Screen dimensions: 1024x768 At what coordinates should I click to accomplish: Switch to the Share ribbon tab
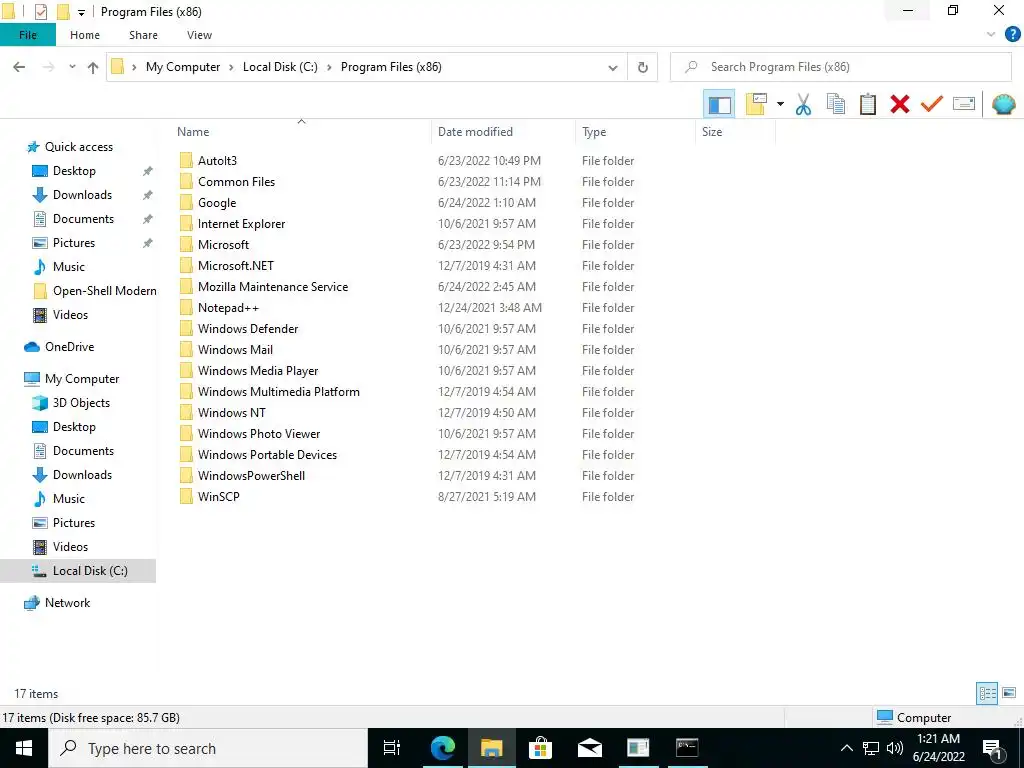point(143,35)
